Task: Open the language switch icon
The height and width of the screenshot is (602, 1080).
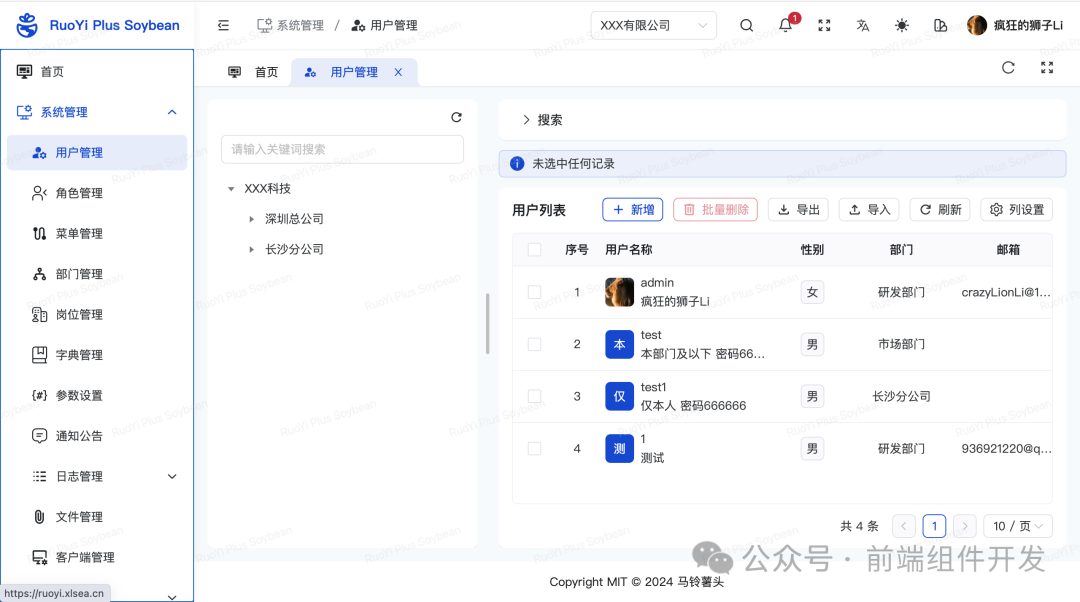Action: click(862, 25)
